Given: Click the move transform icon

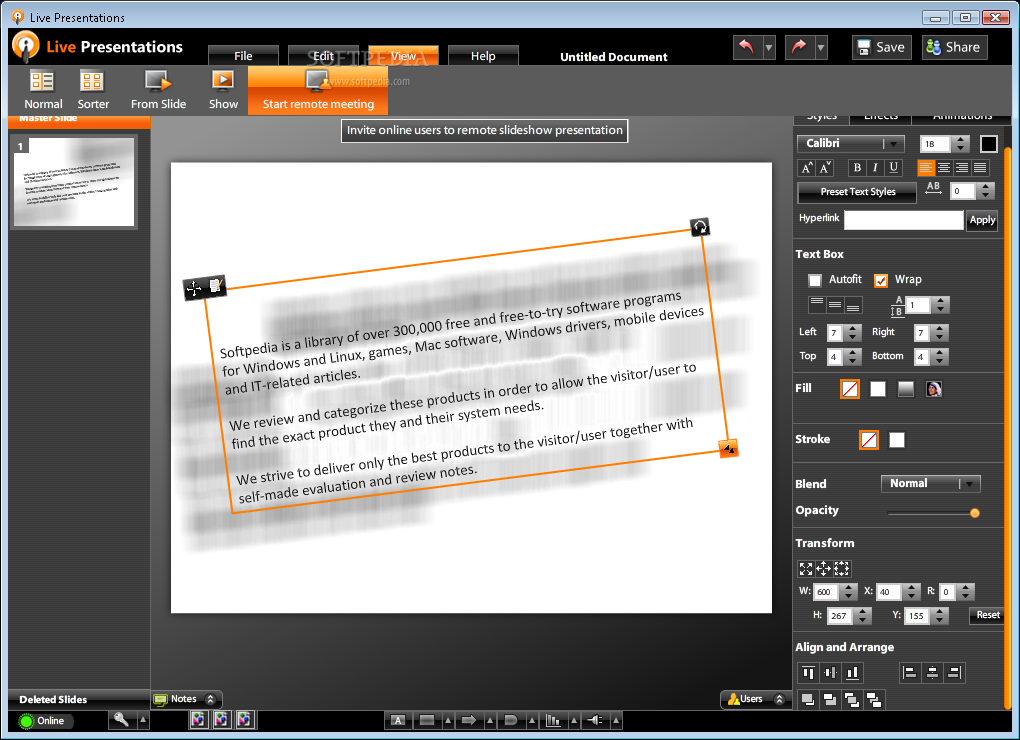Looking at the screenshot, I should 824,569.
